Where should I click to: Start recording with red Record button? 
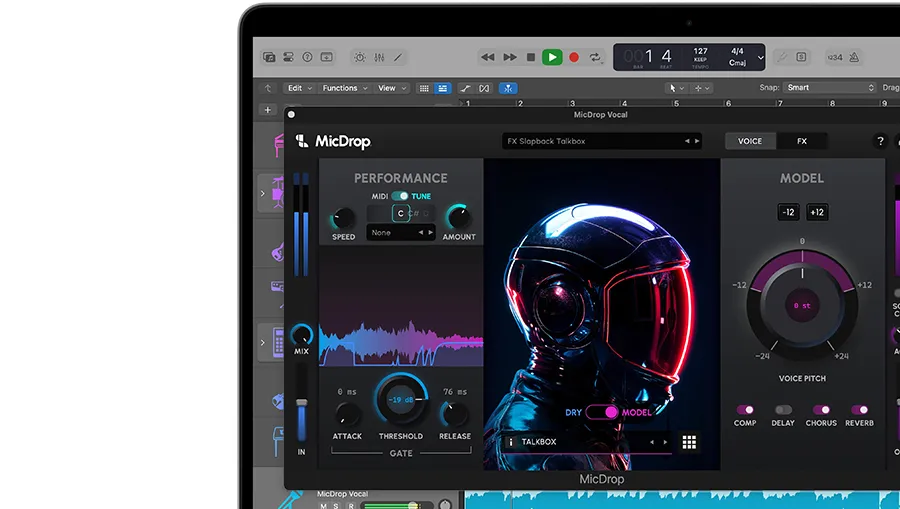pyautogui.click(x=574, y=57)
